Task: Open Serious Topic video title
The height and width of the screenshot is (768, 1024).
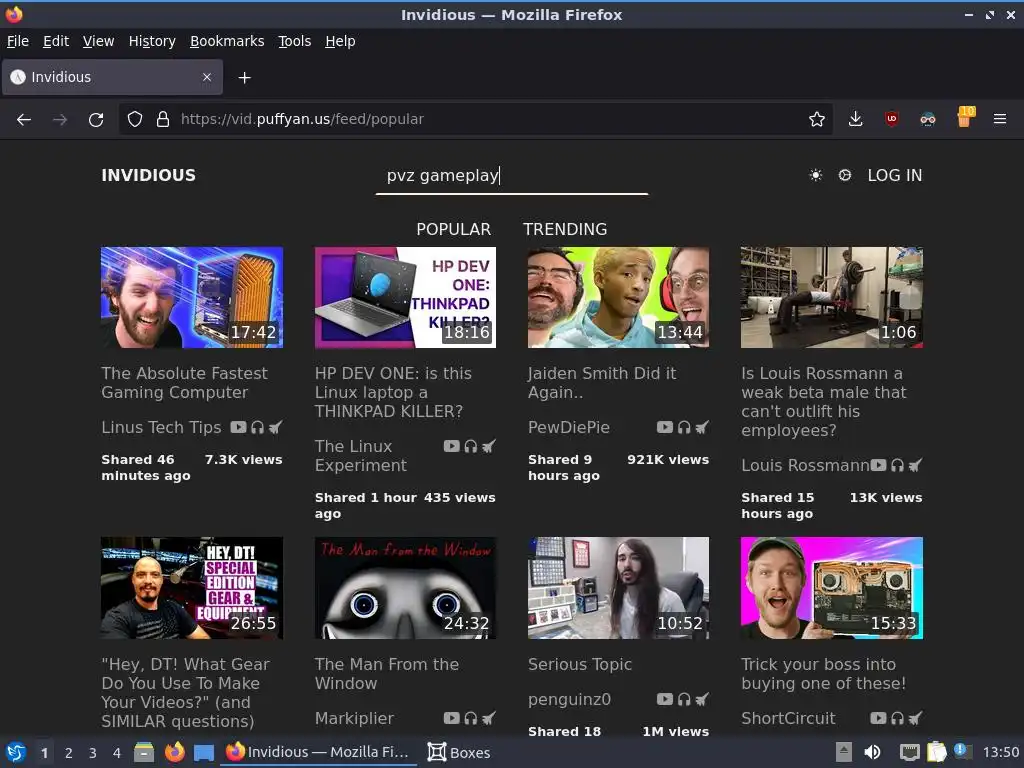Action: (580, 664)
